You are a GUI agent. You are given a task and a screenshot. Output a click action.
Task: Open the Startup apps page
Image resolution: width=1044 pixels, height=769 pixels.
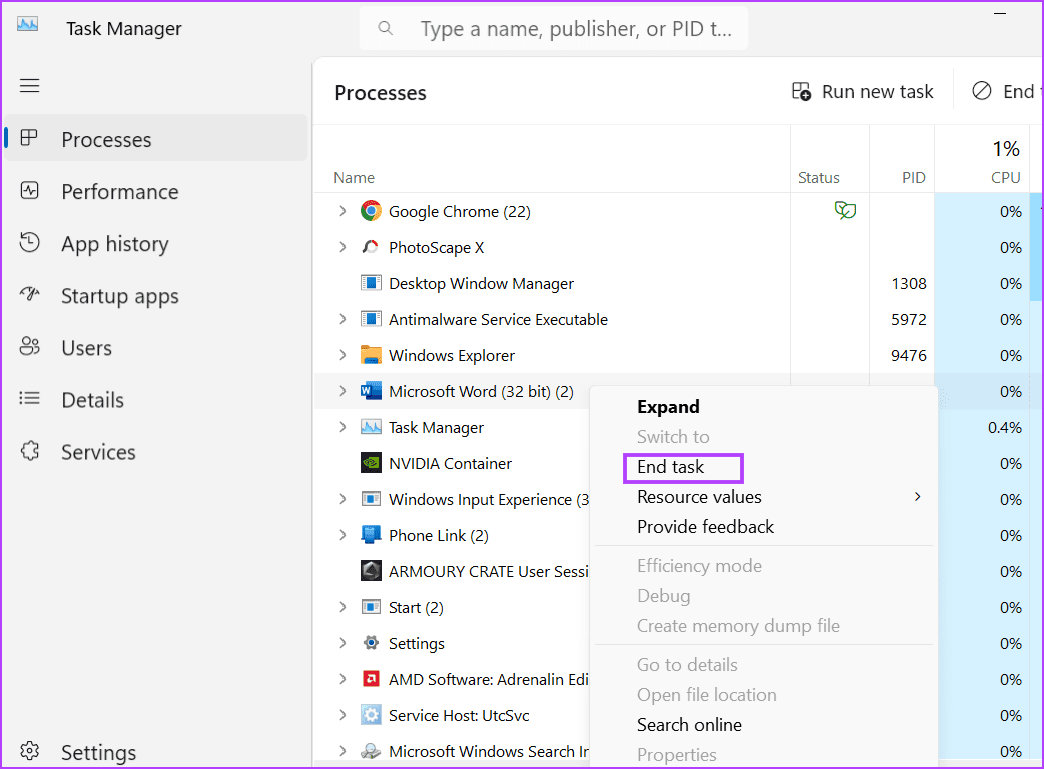(x=156, y=296)
